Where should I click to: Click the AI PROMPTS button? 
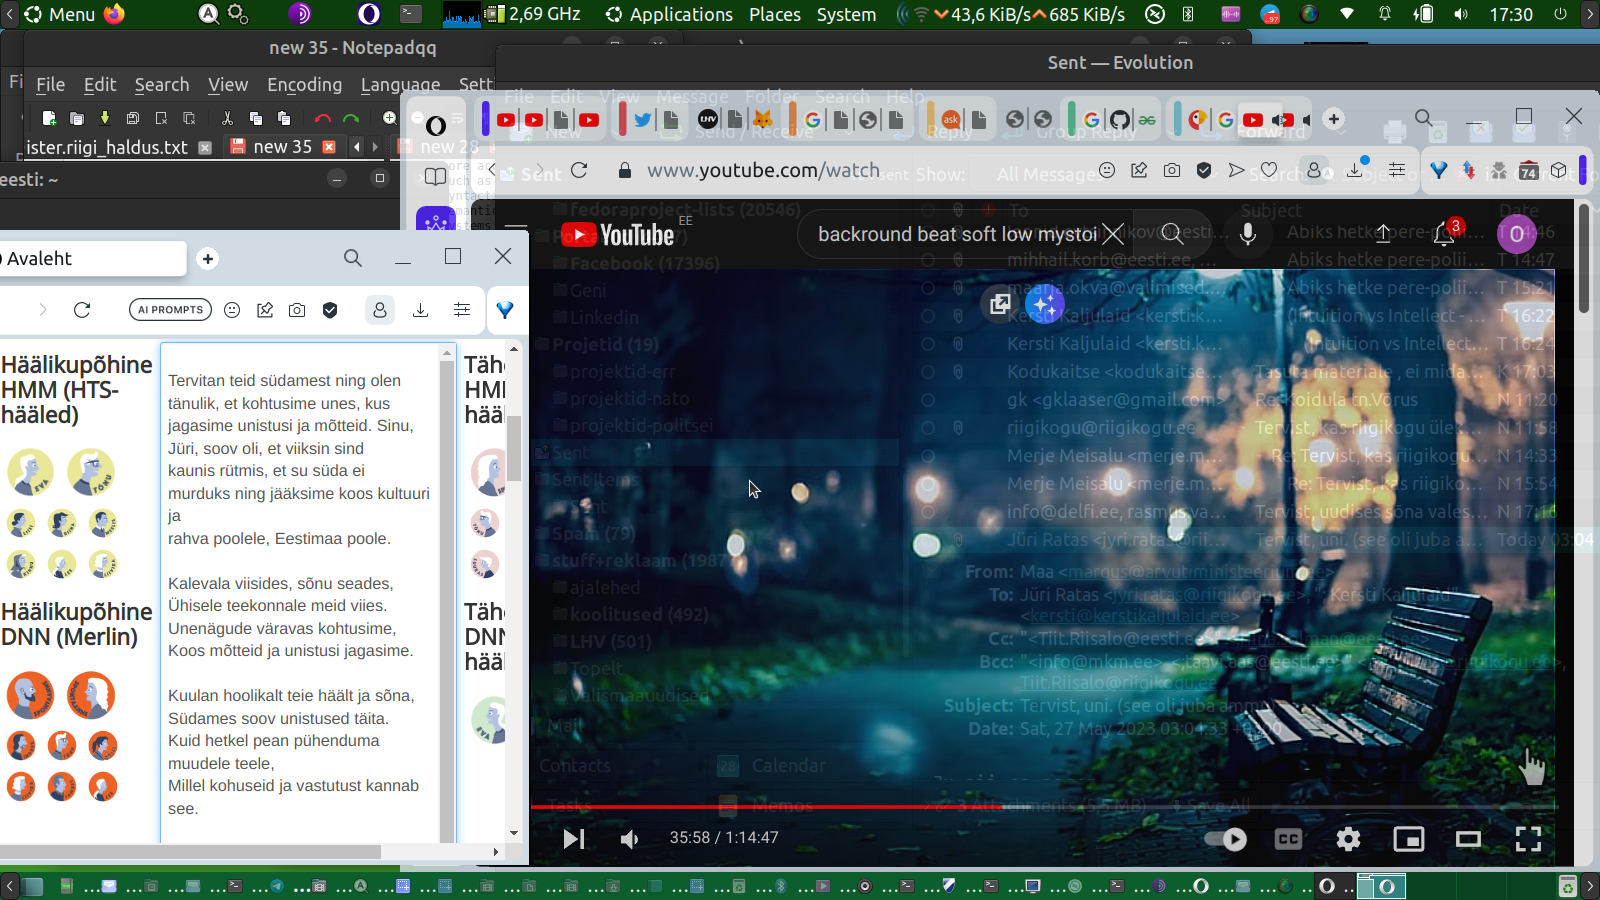pyautogui.click(x=170, y=310)
